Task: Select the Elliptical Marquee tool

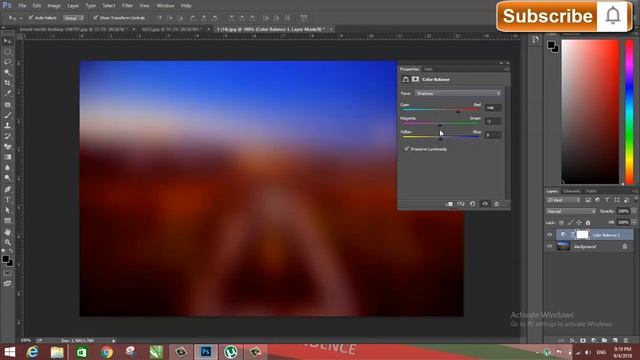Action: coord(7,52)
